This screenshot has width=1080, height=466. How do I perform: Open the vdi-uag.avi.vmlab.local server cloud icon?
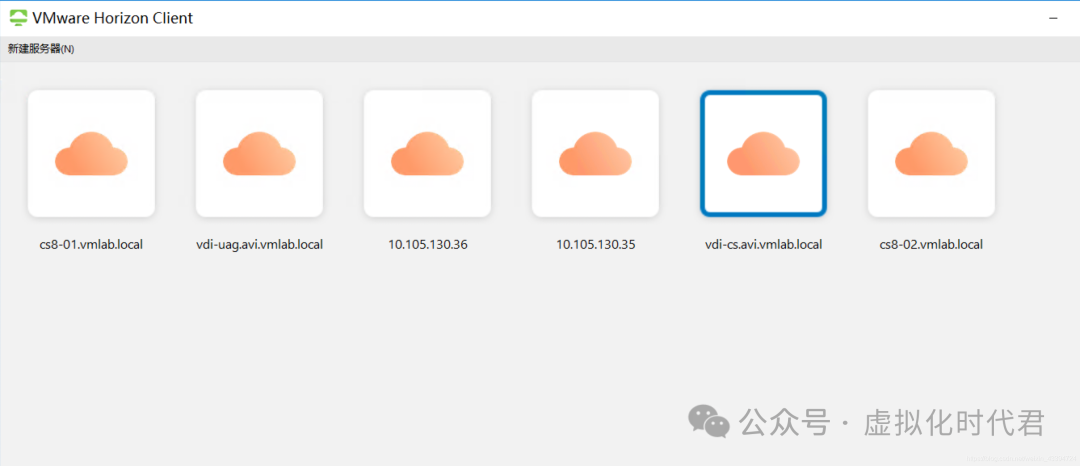(259, 153)
